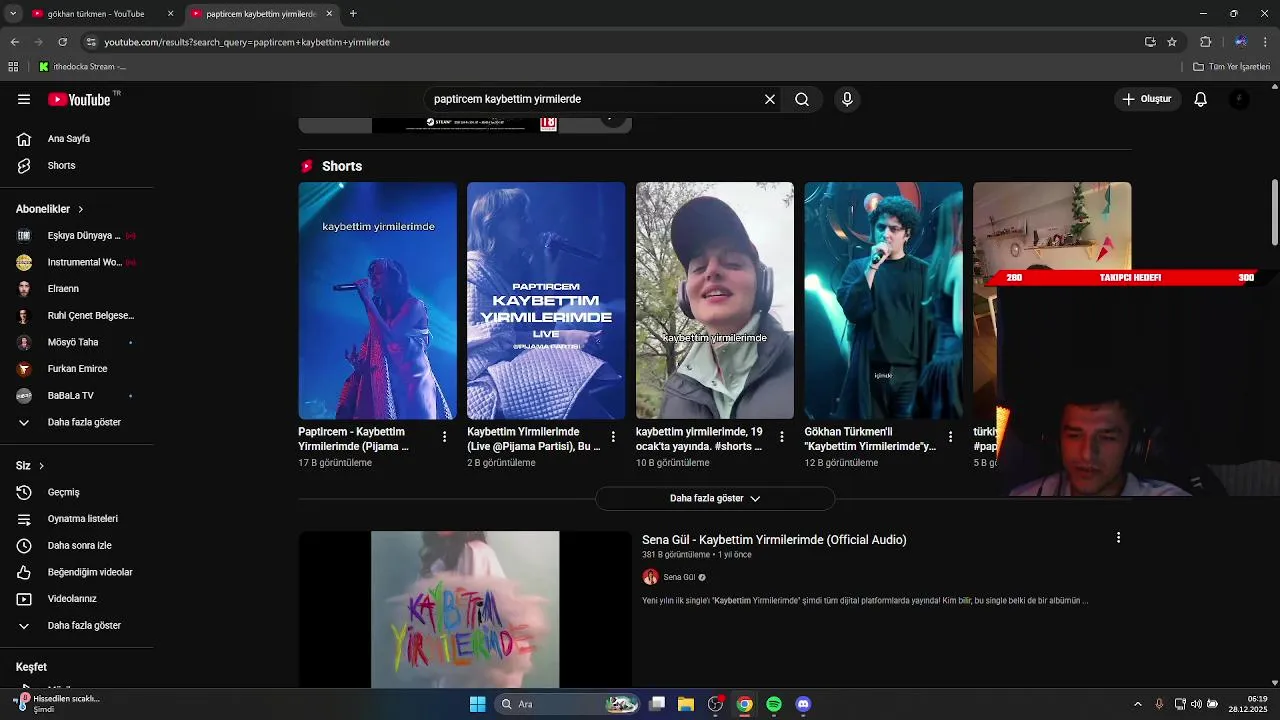Open options menu for Sena Gül video
This screenshot has width=1280, height=720.
(1118, 538)
